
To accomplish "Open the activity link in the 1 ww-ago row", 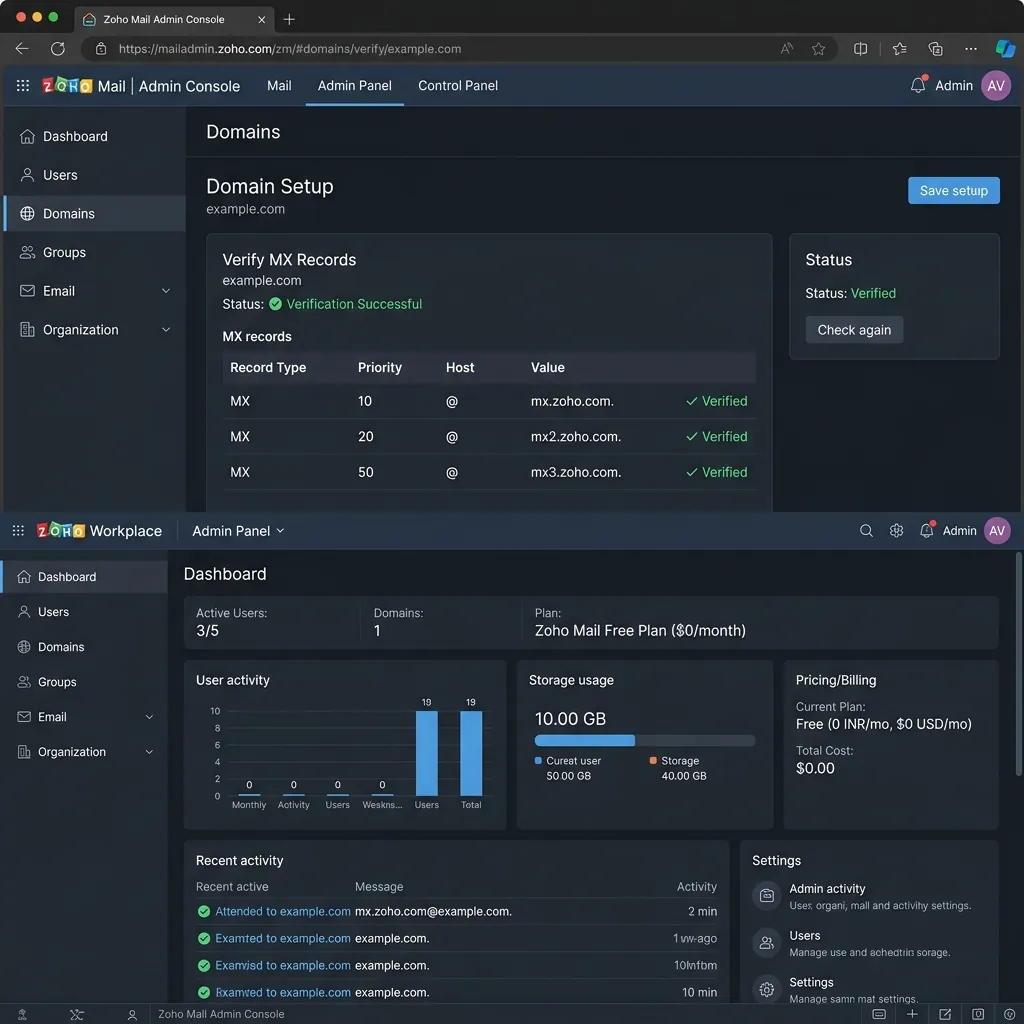I will pos(283,938).
